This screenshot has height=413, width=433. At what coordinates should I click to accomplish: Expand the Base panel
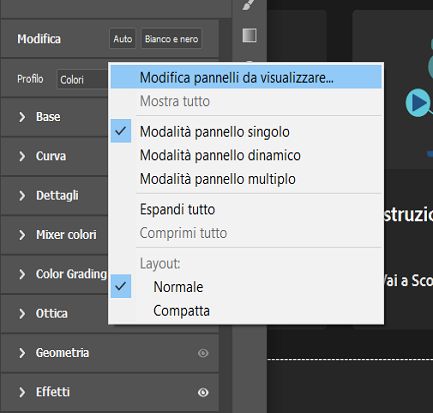[x=22, y=117]
